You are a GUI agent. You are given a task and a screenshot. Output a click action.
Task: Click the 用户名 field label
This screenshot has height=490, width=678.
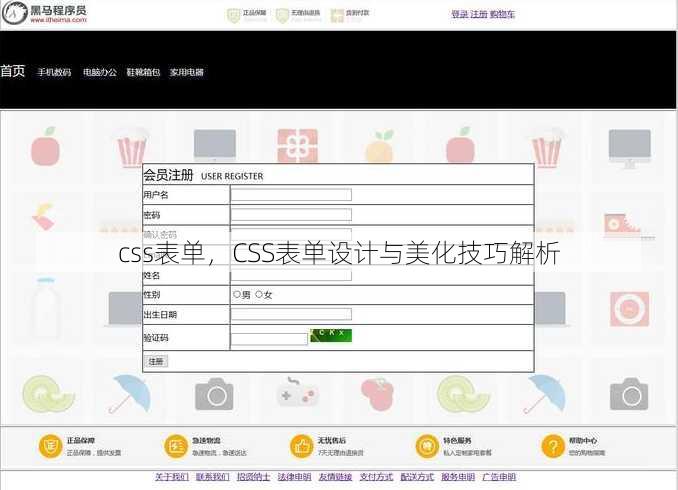[x=156, y=195]
